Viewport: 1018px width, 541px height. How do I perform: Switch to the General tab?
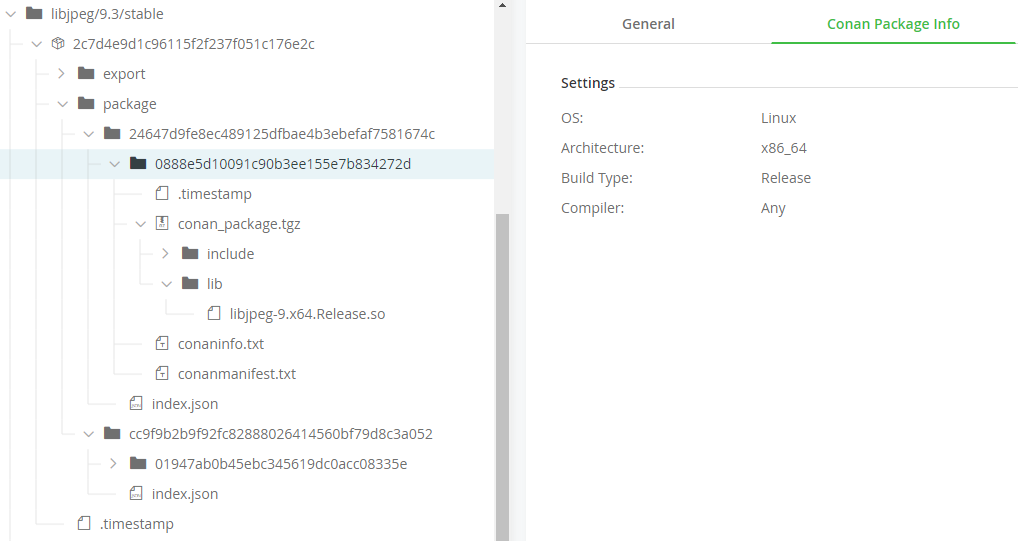(648, 23)
